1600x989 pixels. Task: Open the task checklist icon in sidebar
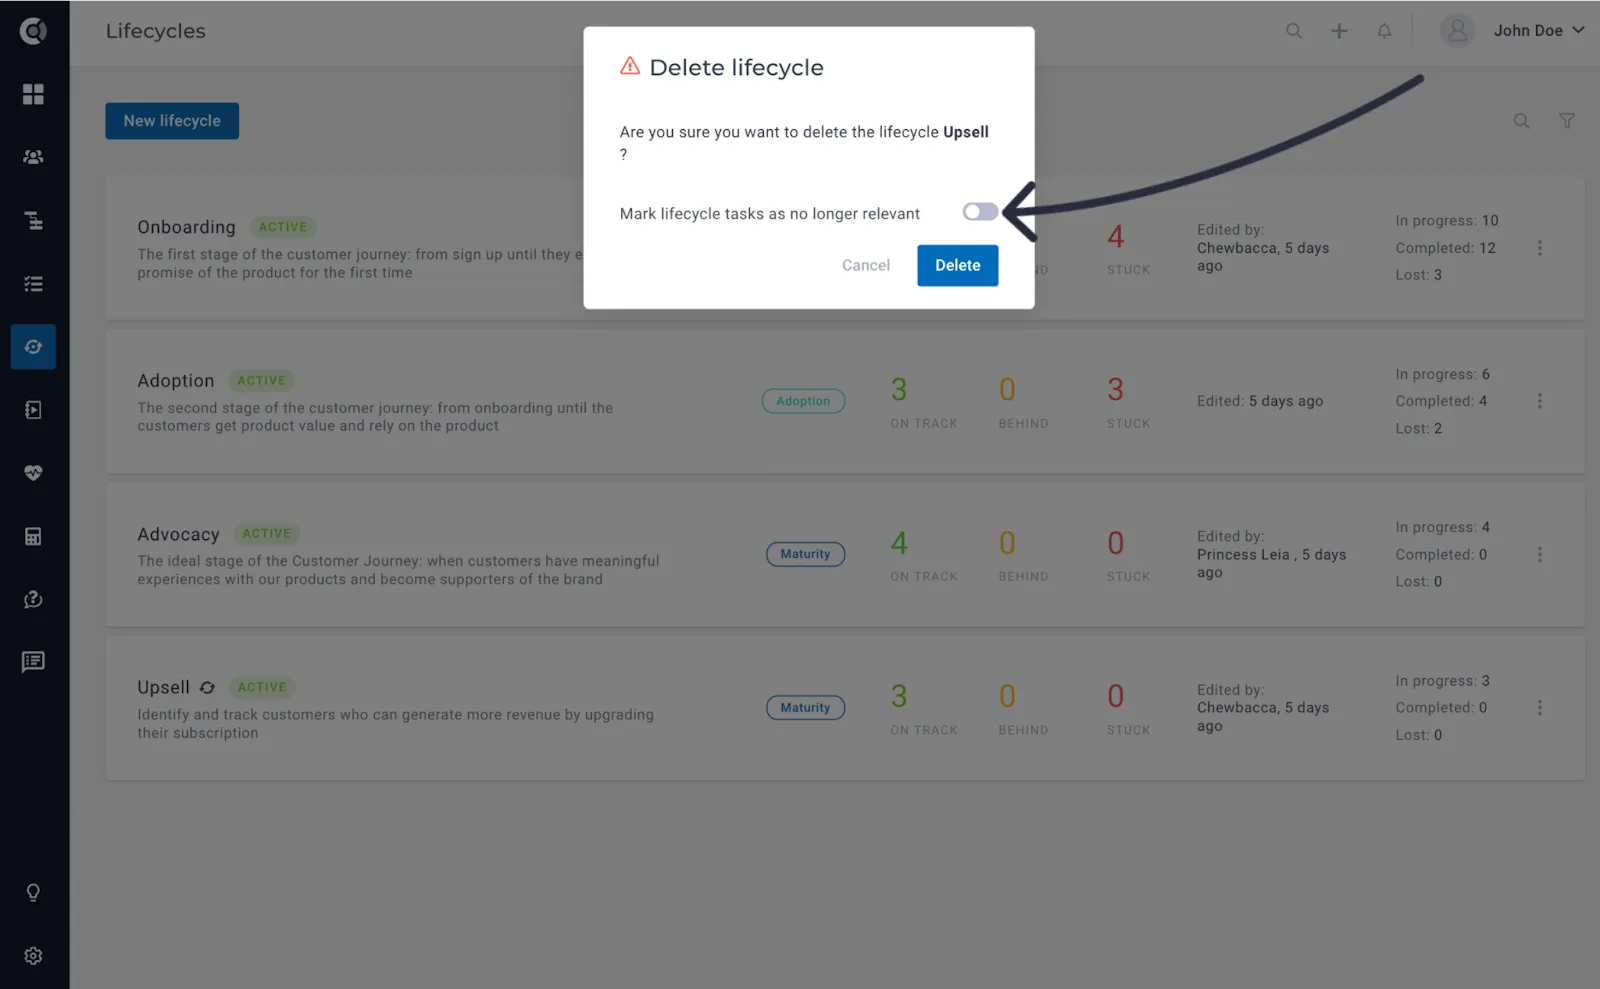(x=33, y=284)
